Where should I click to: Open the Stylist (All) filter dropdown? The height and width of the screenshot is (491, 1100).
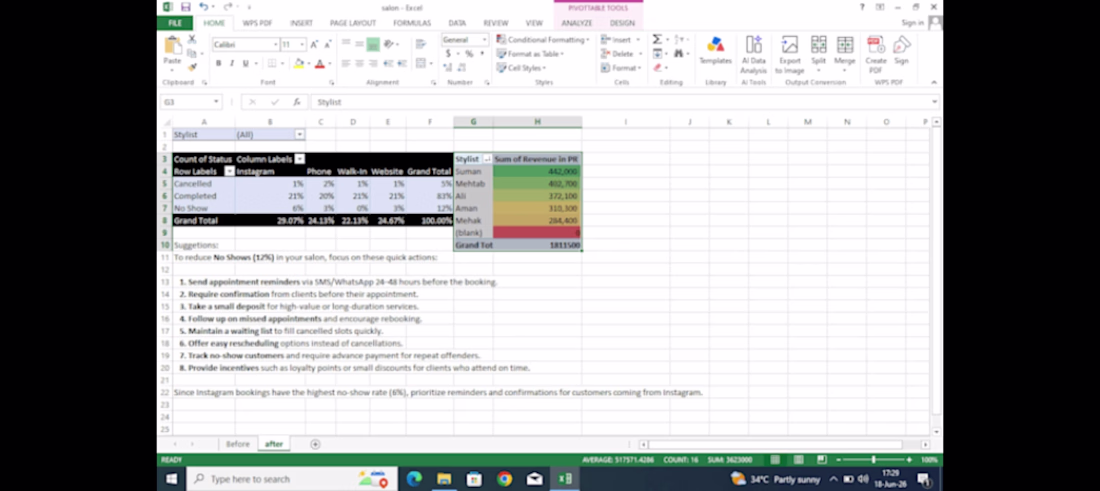300,135
